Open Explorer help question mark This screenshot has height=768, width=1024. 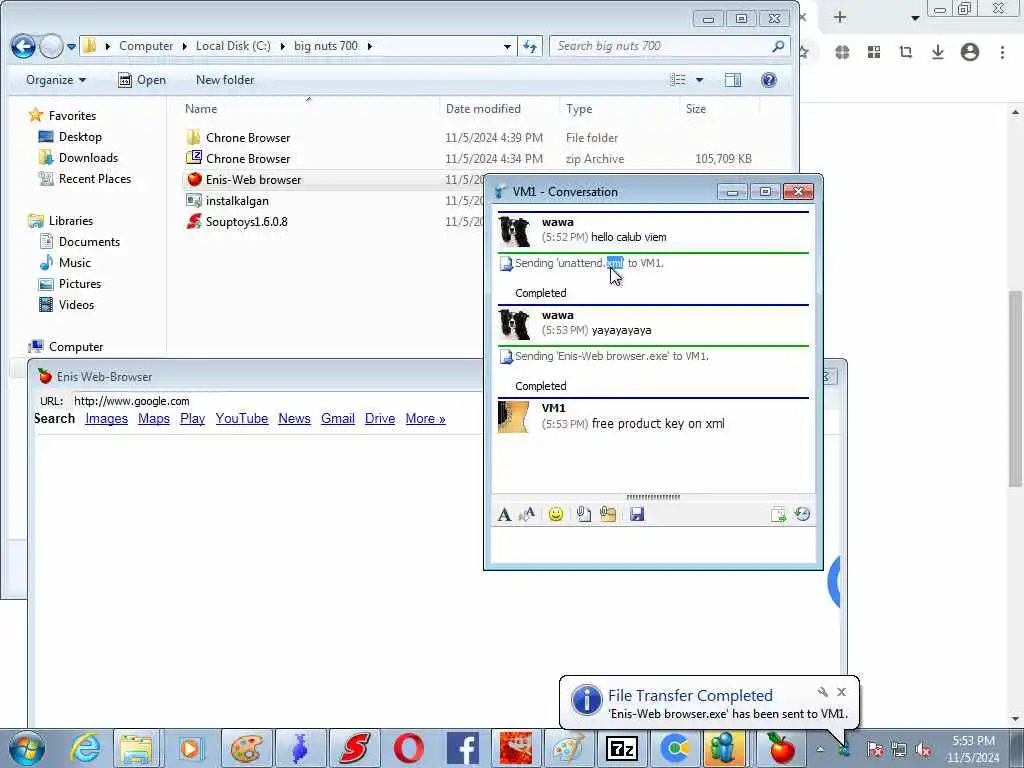tap(769, 80)
